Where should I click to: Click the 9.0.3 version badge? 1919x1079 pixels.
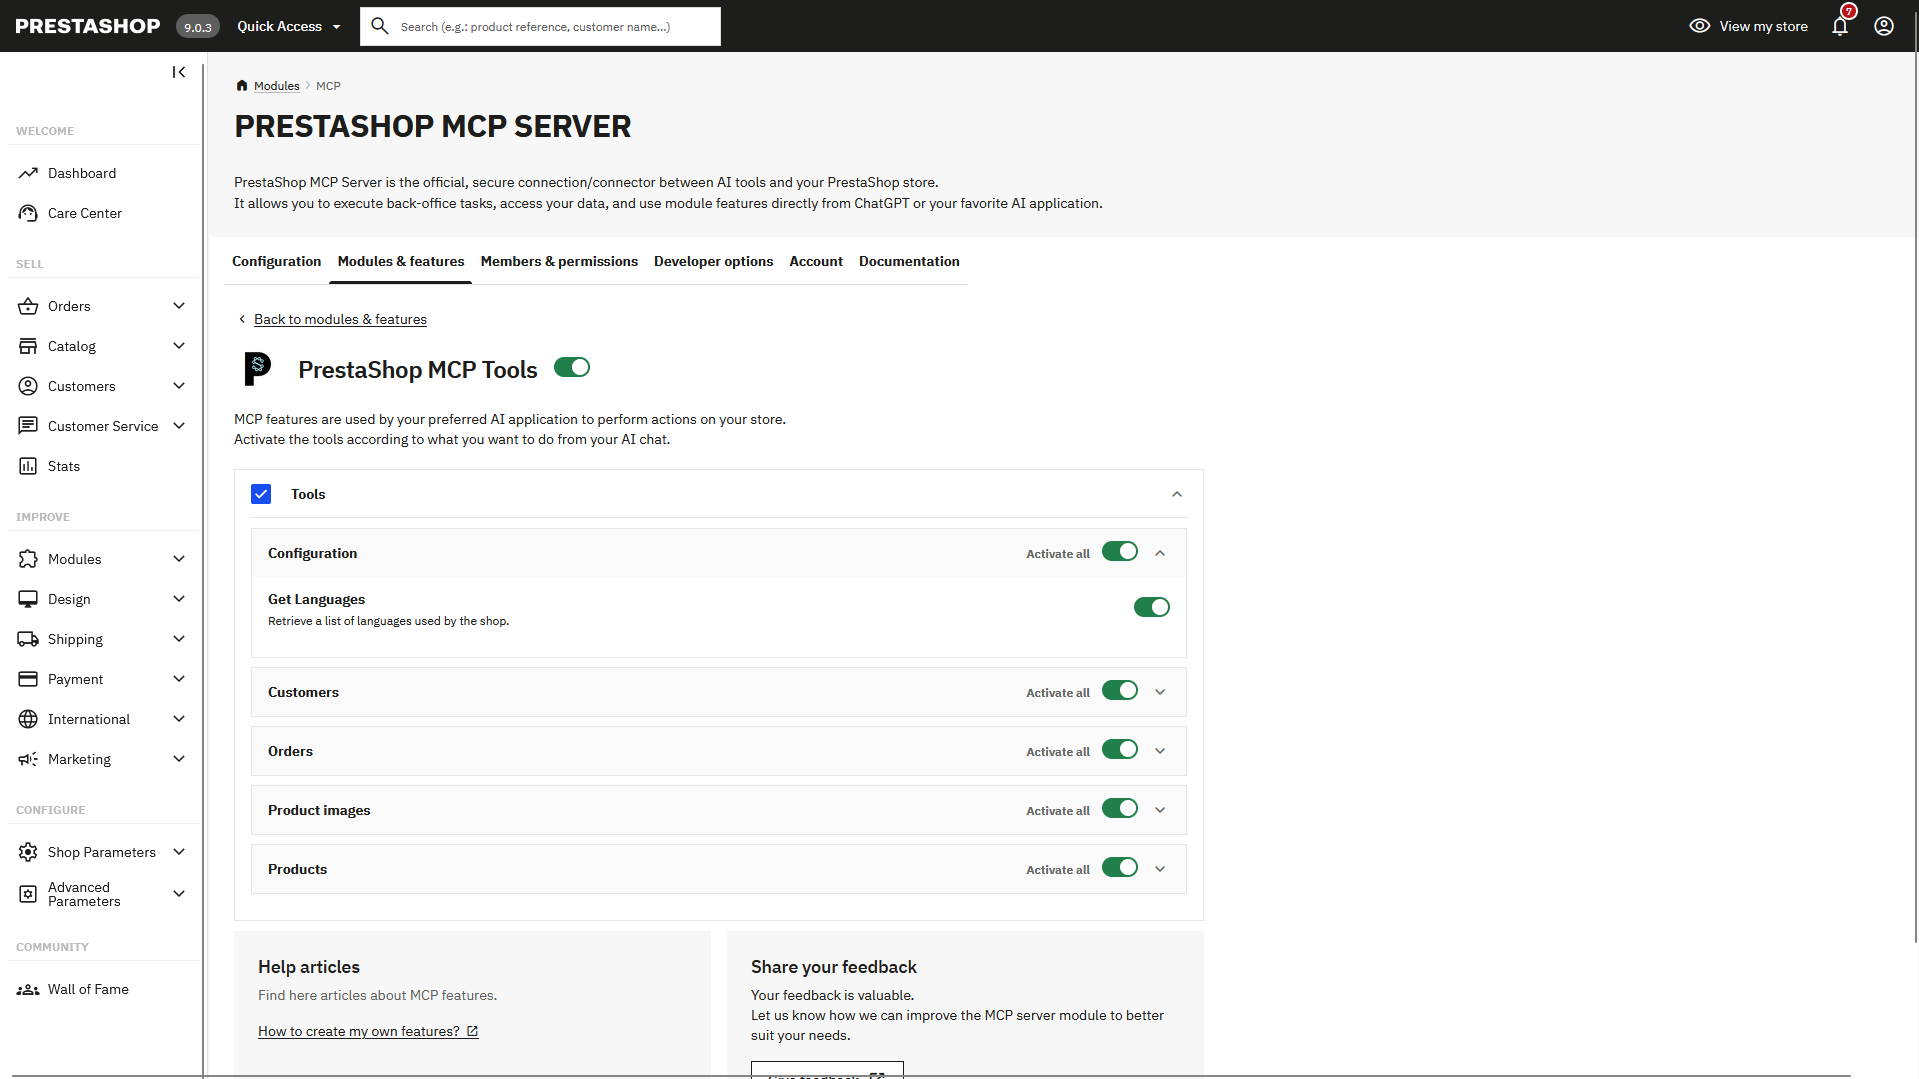(x=198, y=27)
